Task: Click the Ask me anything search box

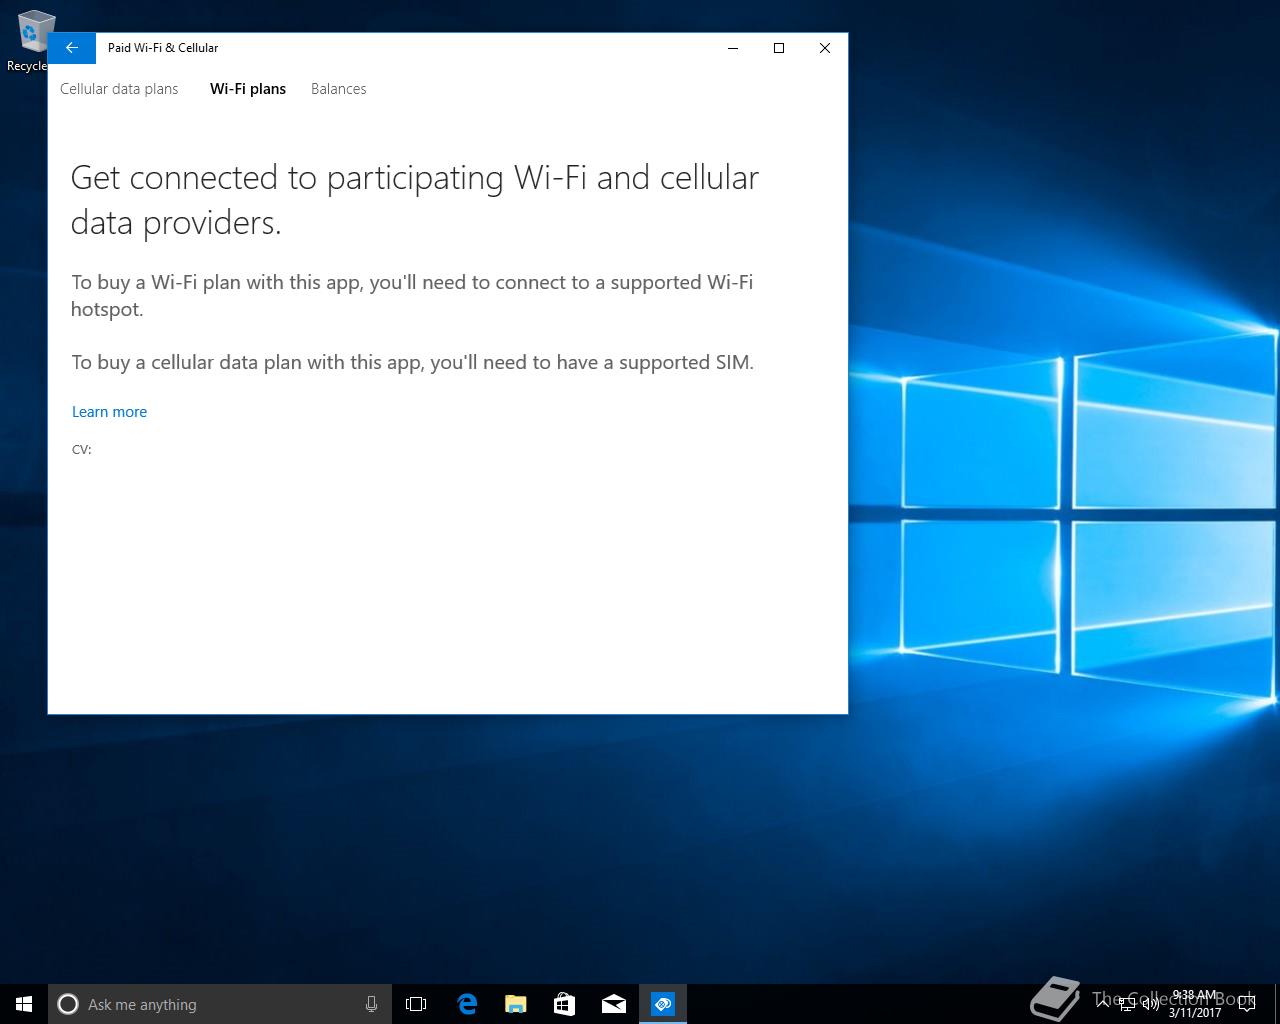Action: (219, 1004)
